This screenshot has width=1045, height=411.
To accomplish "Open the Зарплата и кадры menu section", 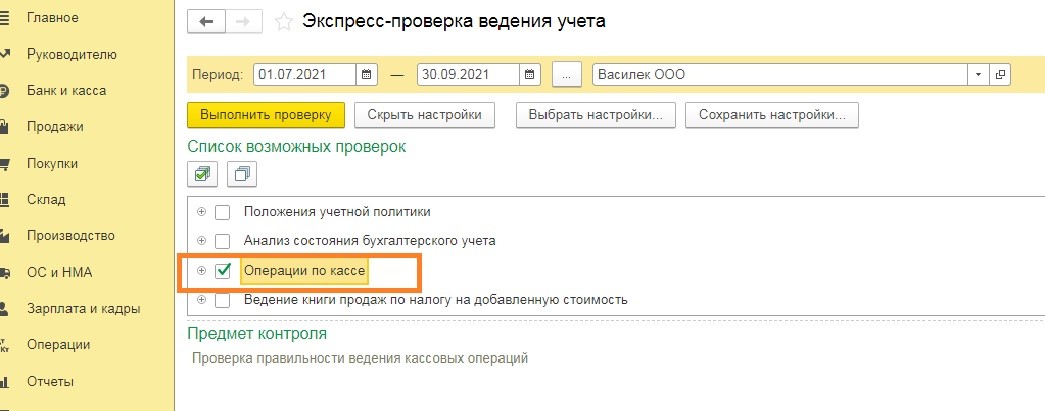I will click(83, 309).
